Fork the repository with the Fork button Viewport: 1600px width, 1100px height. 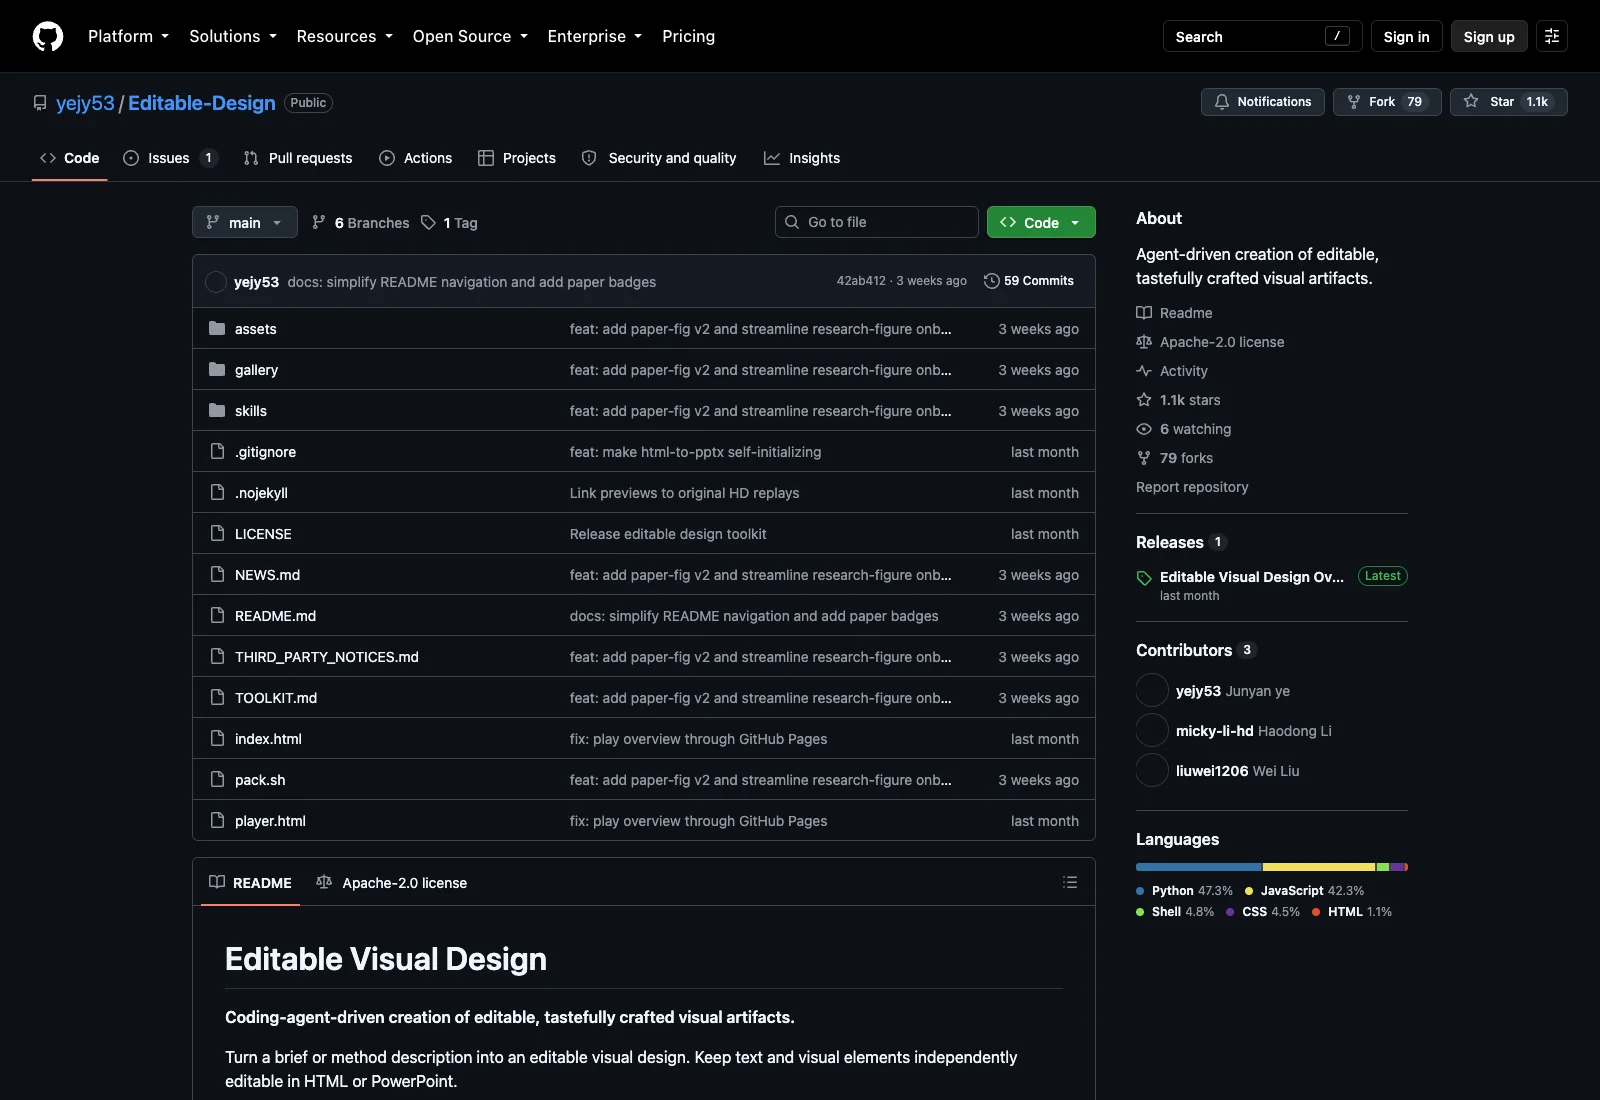[1387, 102]
